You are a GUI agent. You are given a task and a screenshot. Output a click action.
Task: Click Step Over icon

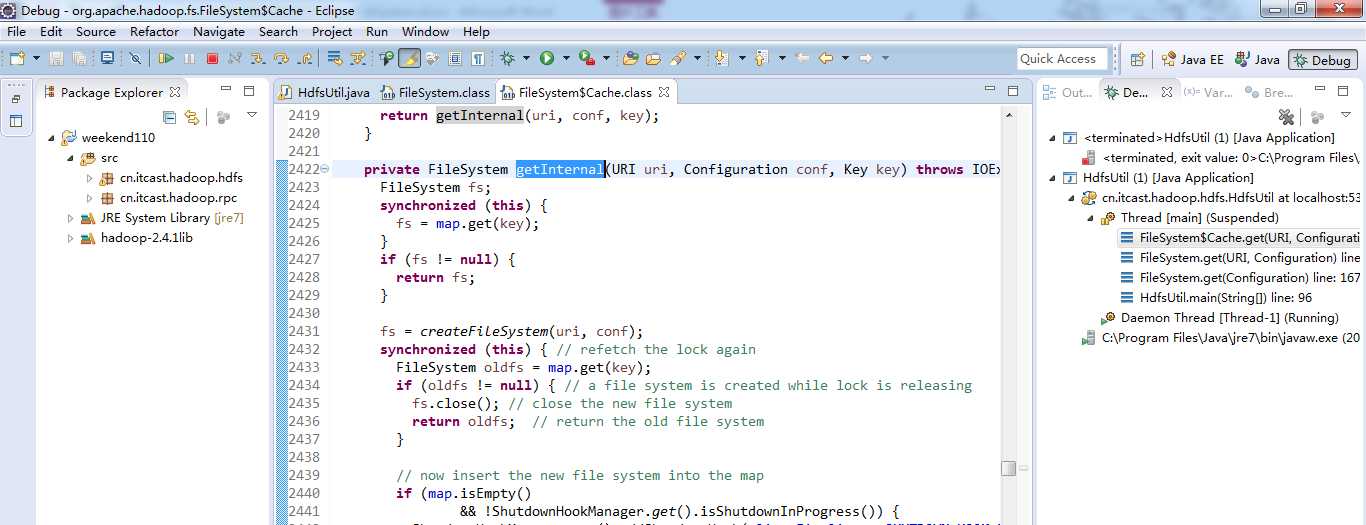click(281, 59)
